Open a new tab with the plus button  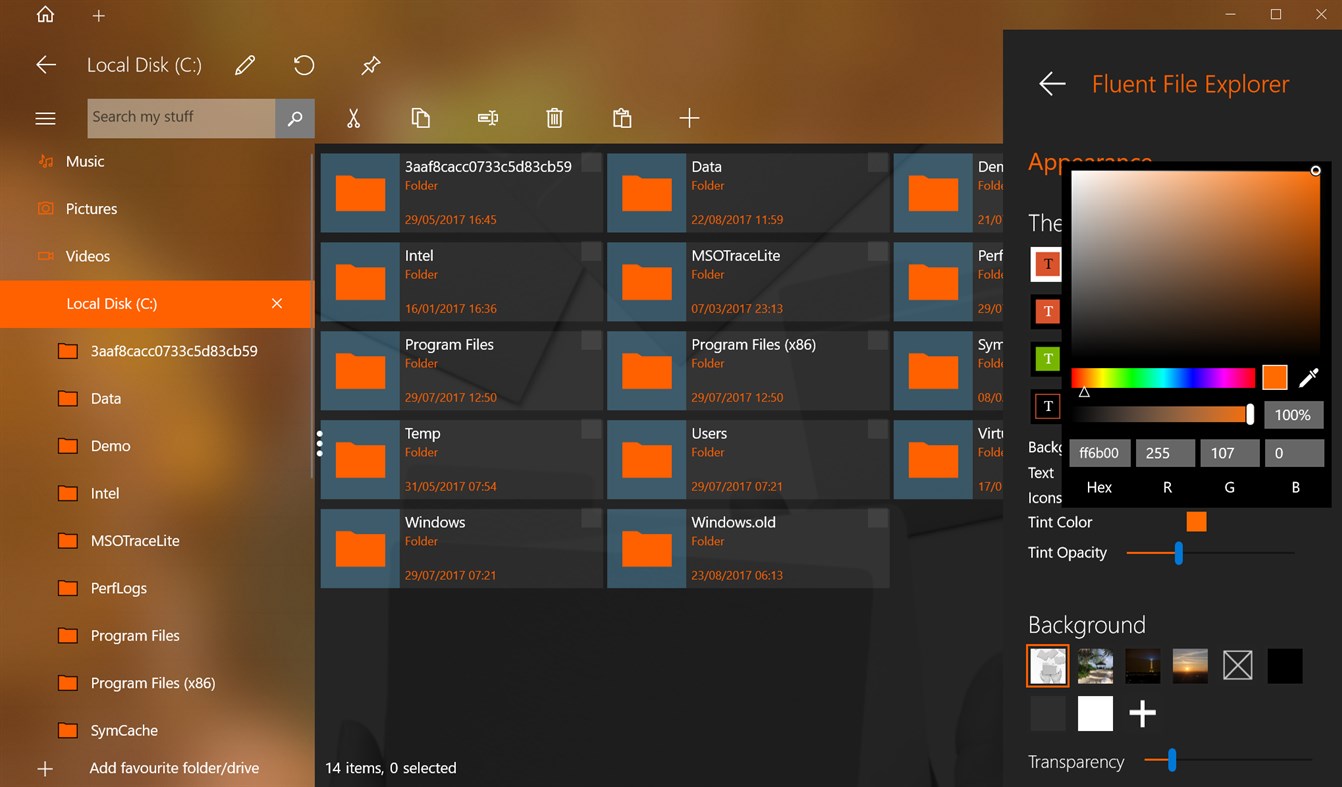[98, 15]
